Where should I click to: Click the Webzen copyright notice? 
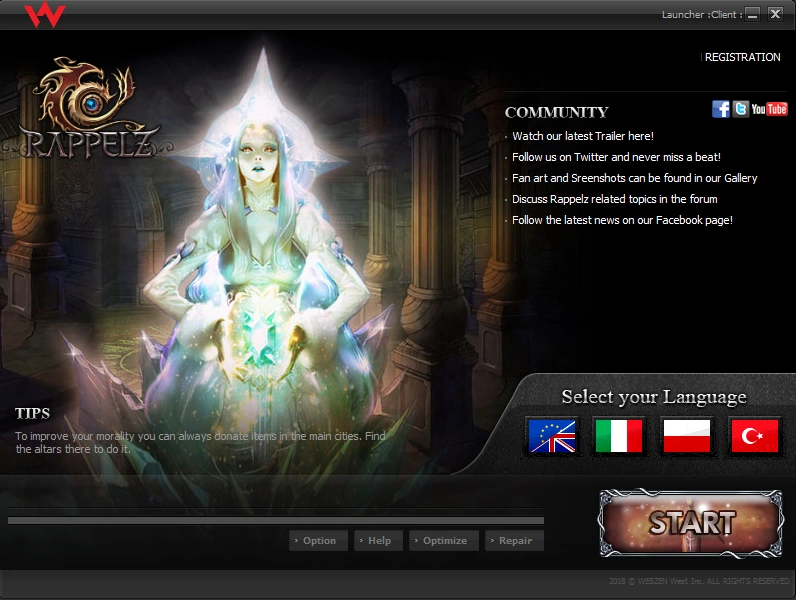click(700, 581)
